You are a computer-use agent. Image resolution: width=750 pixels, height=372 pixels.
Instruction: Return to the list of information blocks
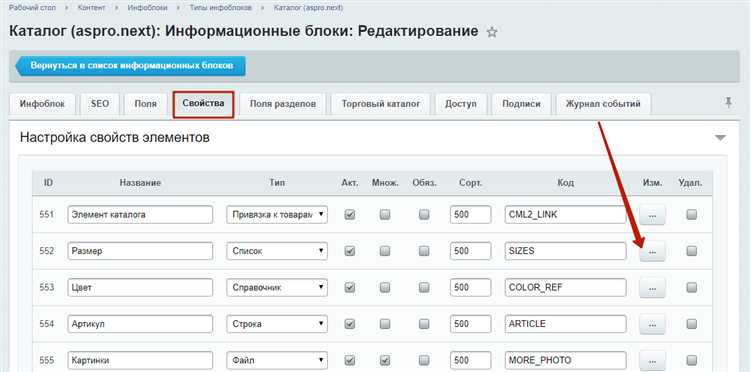click(x=131, y=66)
